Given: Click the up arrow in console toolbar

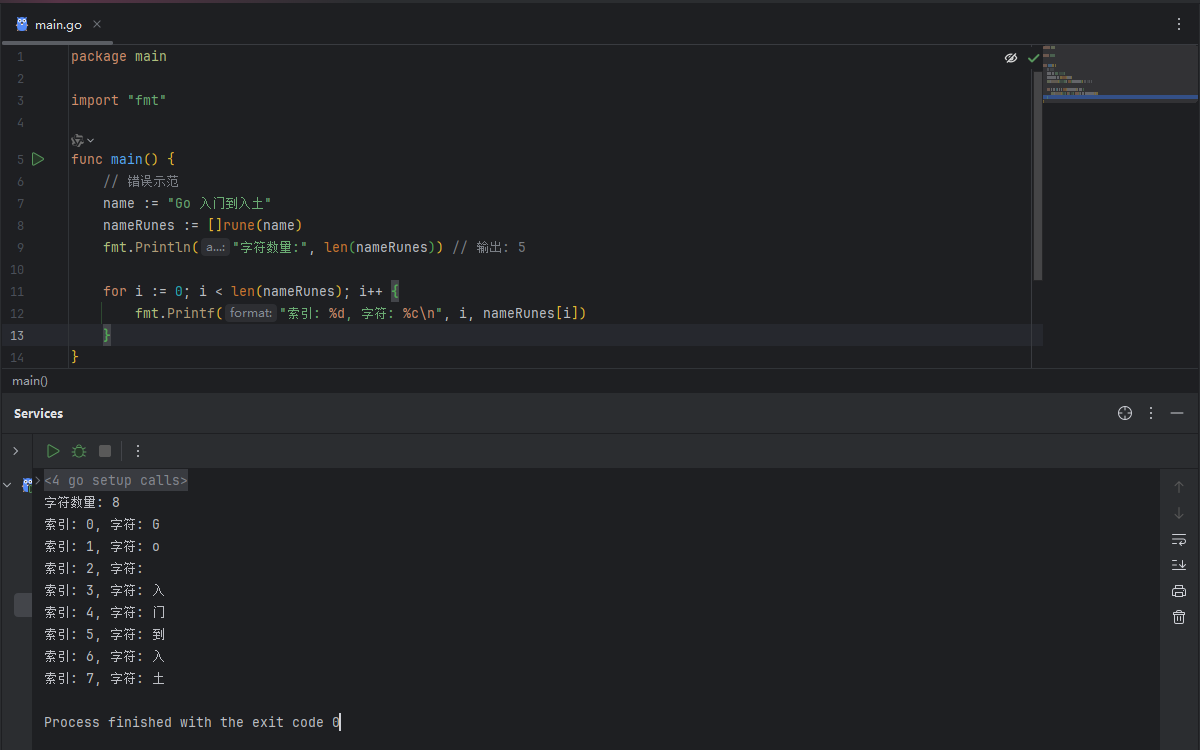Looking at the screenshot, I should [x=1179, y=487].
